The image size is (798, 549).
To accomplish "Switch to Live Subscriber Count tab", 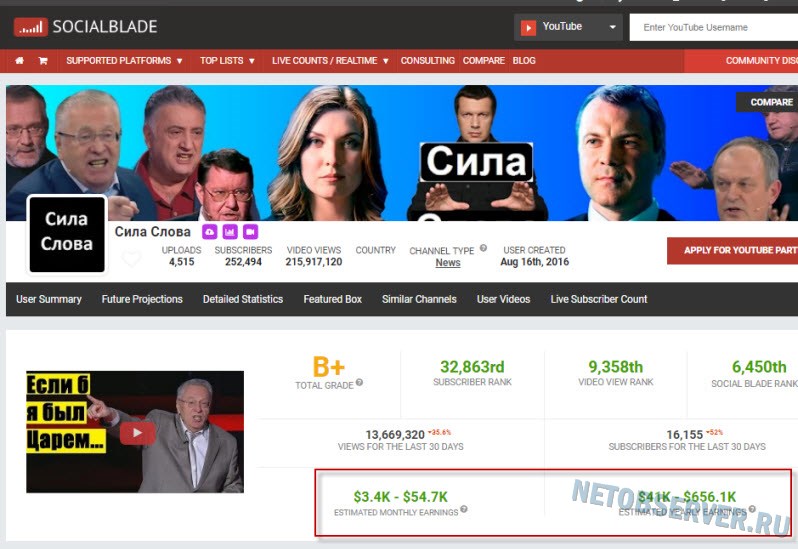I will (x=599, y=299).
